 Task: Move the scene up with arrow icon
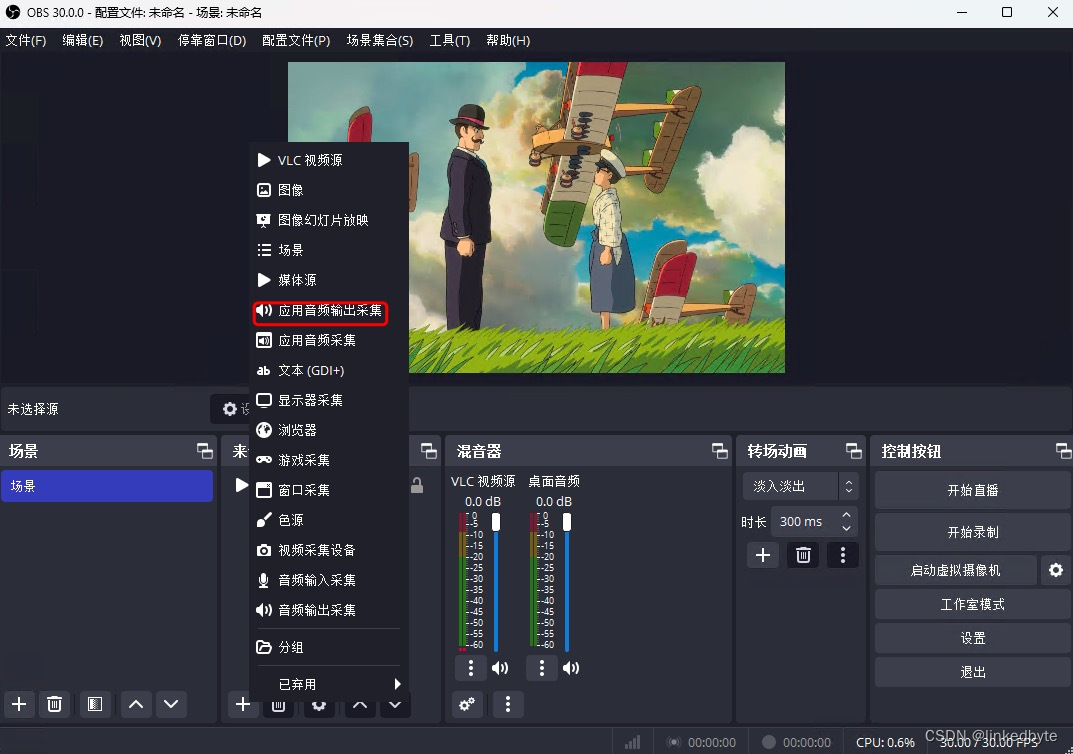pyautogui.click(x=135, y=704)
